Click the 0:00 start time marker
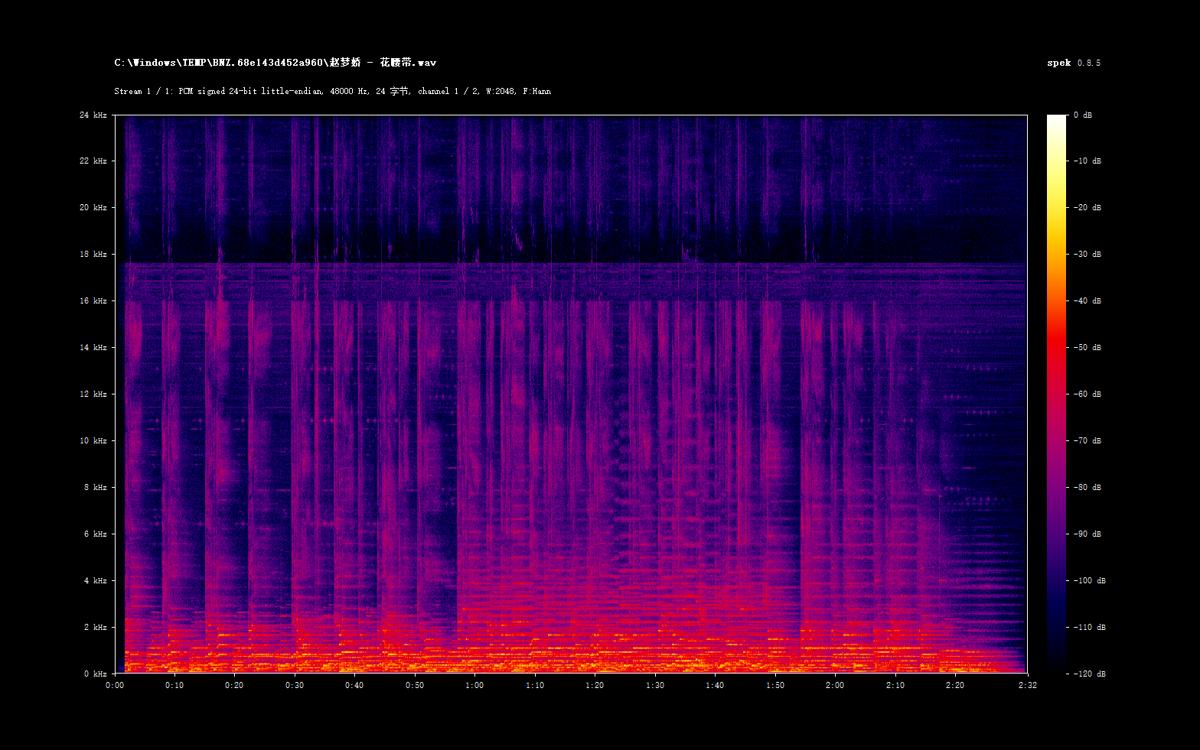Screen dimensions: 1200x750 tap(115, 686)
